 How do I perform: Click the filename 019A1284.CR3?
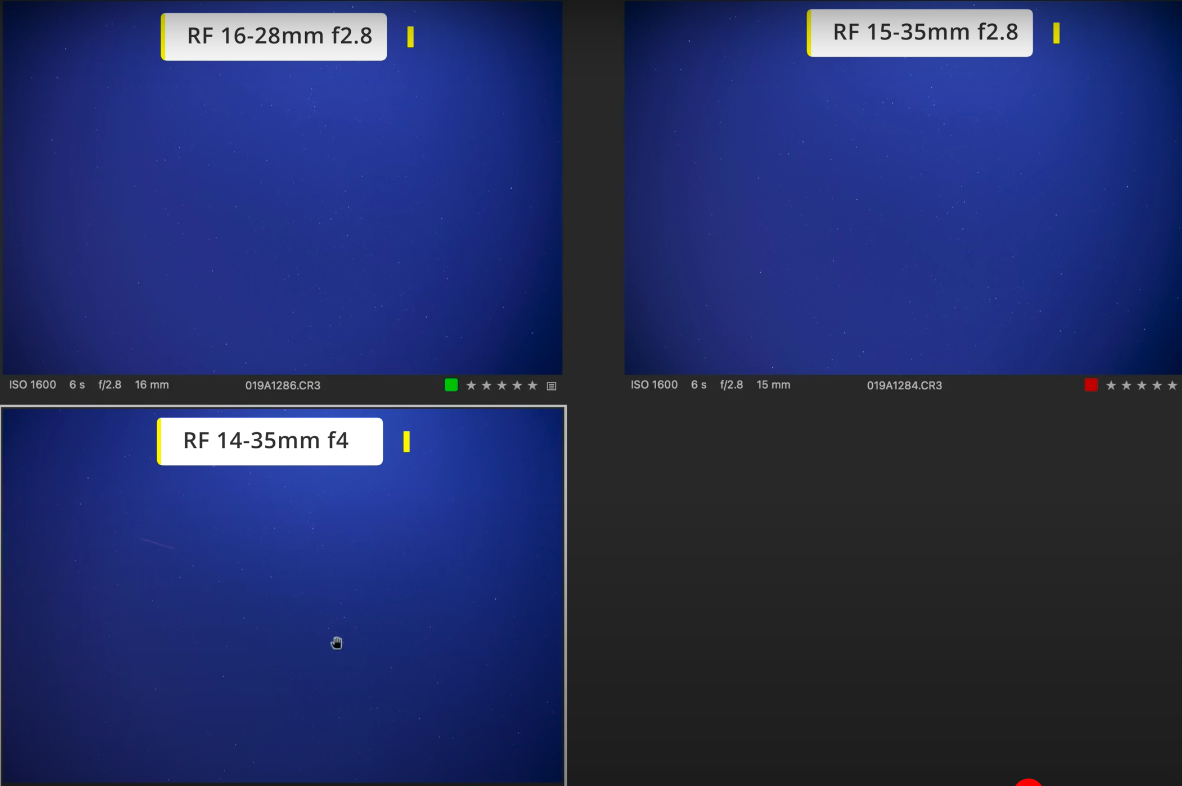tap(905, 385)
